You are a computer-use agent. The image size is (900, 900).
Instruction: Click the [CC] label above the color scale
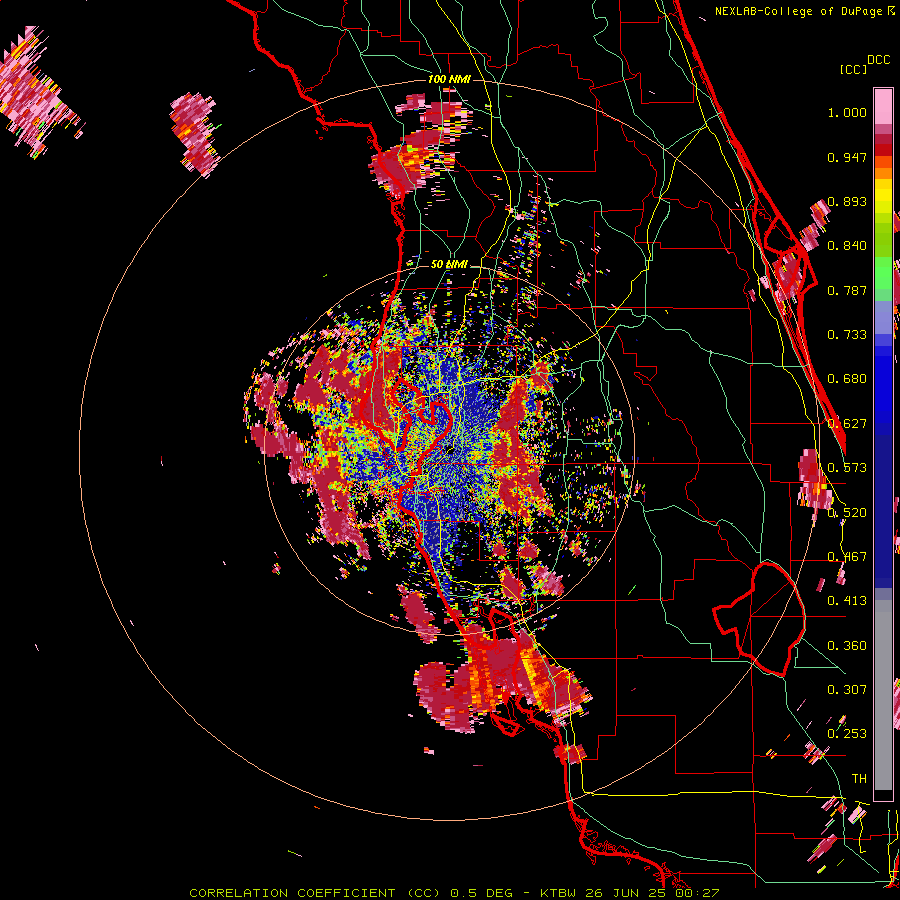click(x=854, y=69)
